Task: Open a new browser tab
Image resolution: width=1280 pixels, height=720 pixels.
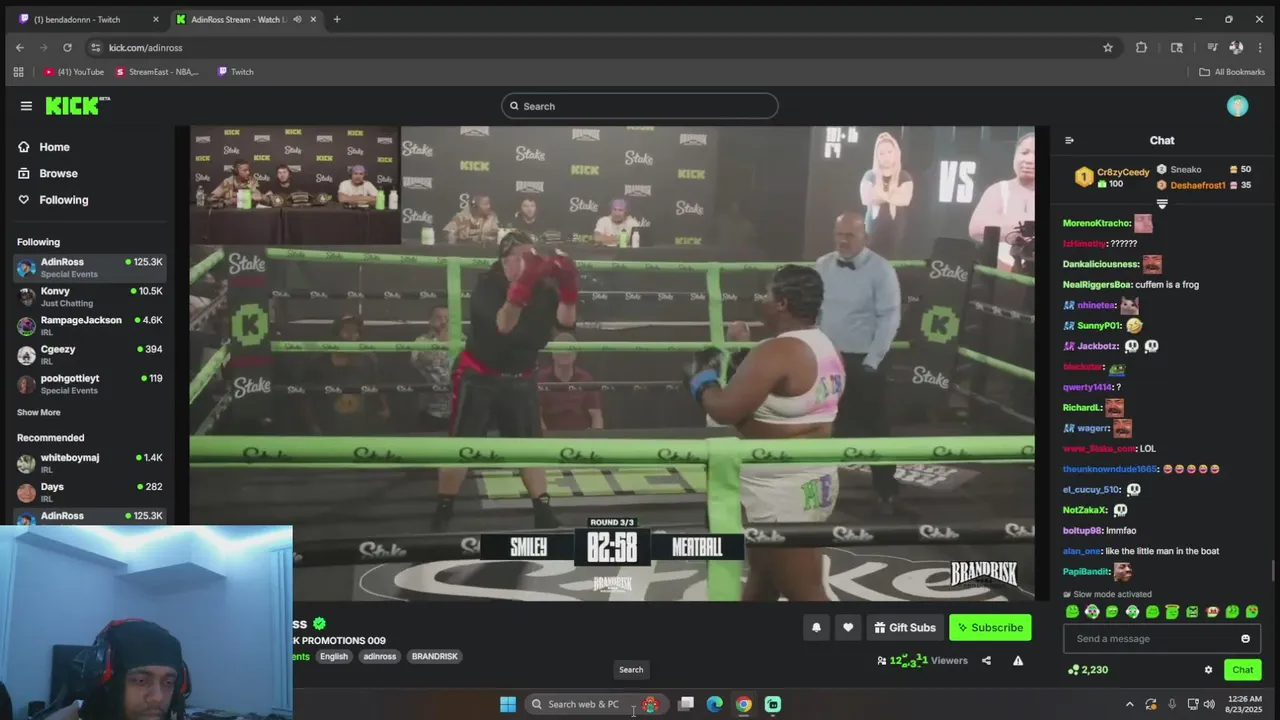Action: (x=336, y=19)
